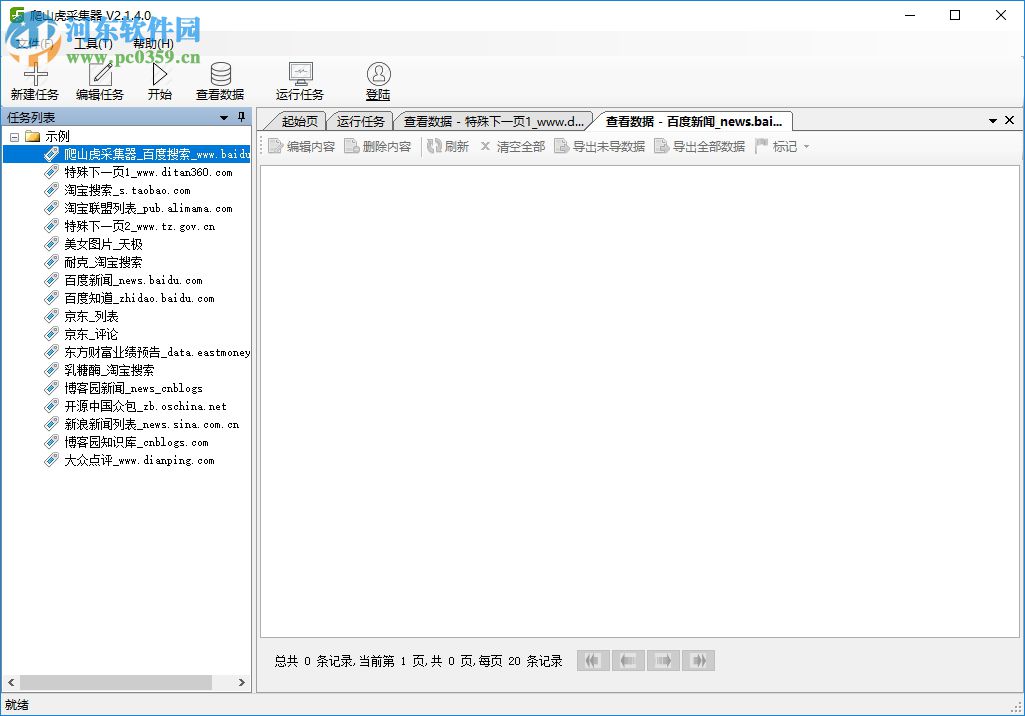1025x716 pixels.
Task: Go to last page button
Action: click(698, 660)
